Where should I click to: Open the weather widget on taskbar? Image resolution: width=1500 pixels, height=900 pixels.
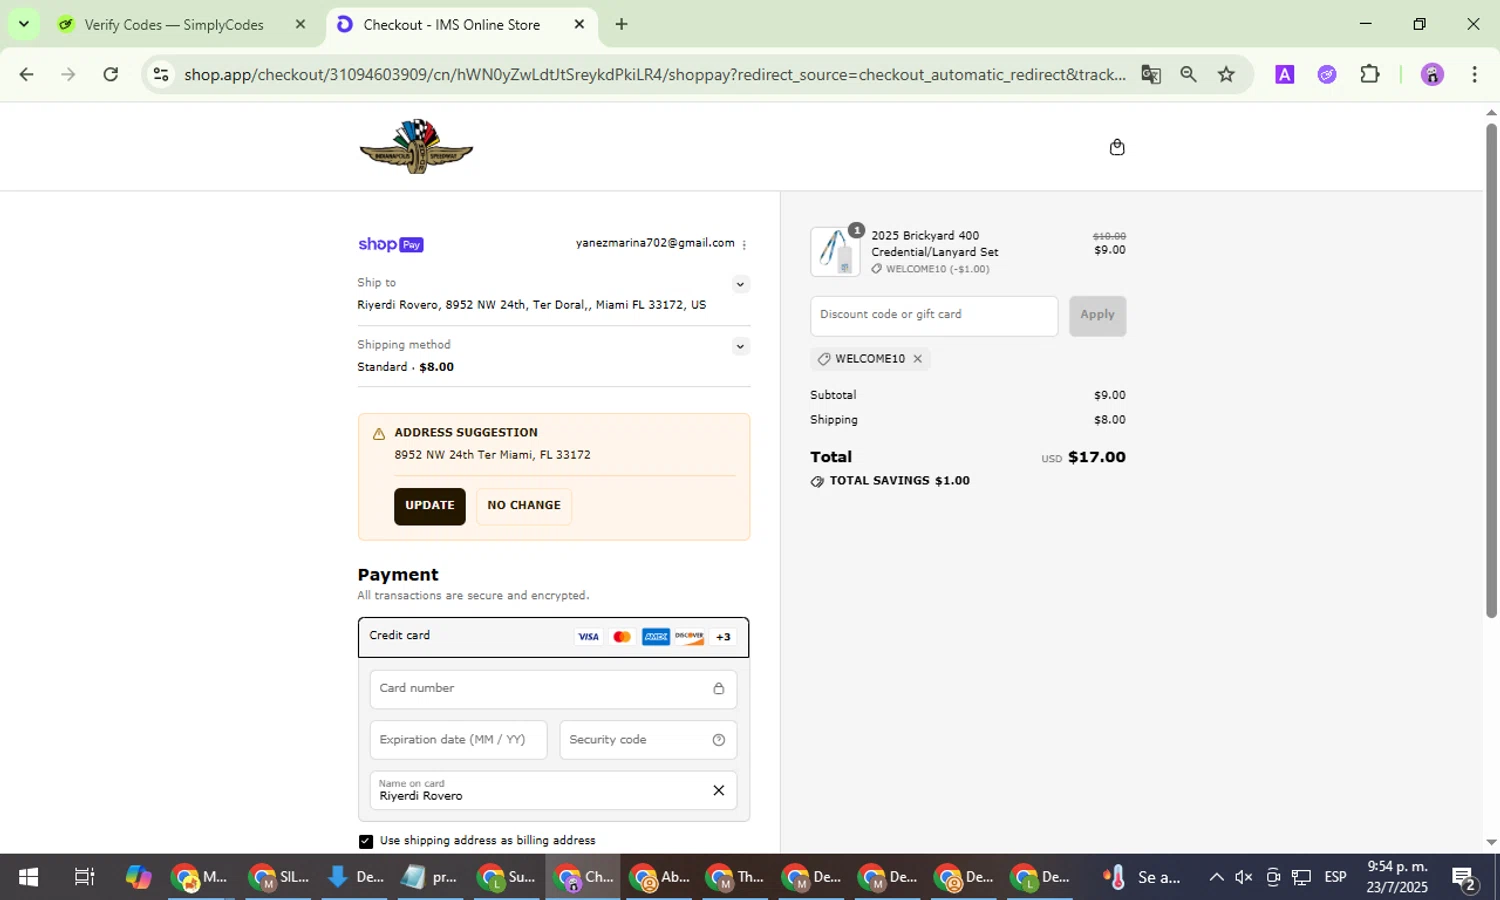pos(1141,878)
